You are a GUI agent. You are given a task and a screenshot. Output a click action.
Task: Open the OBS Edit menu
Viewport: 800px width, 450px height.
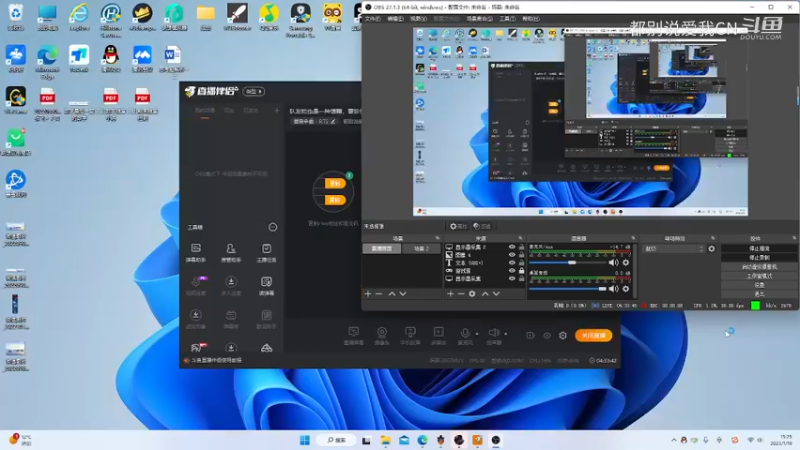395,19
